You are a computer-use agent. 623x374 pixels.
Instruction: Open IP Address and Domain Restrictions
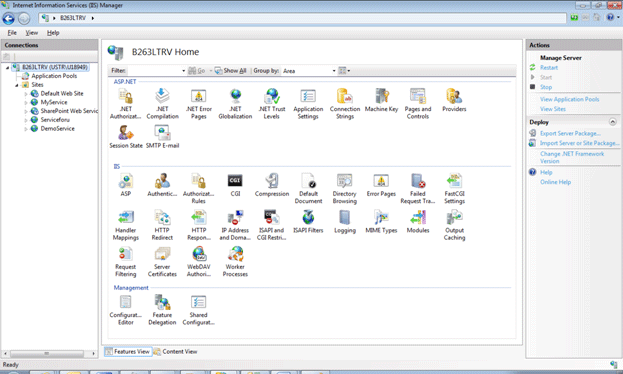[235, 225]
